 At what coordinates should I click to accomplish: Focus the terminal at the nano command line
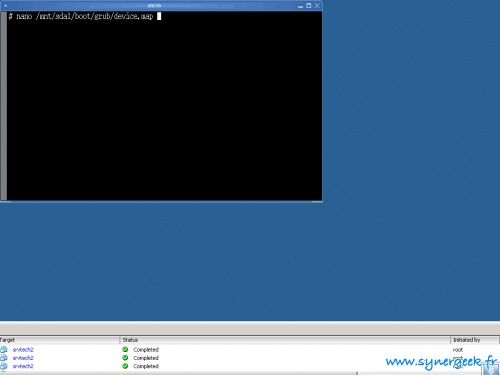[x=85, y=16]
